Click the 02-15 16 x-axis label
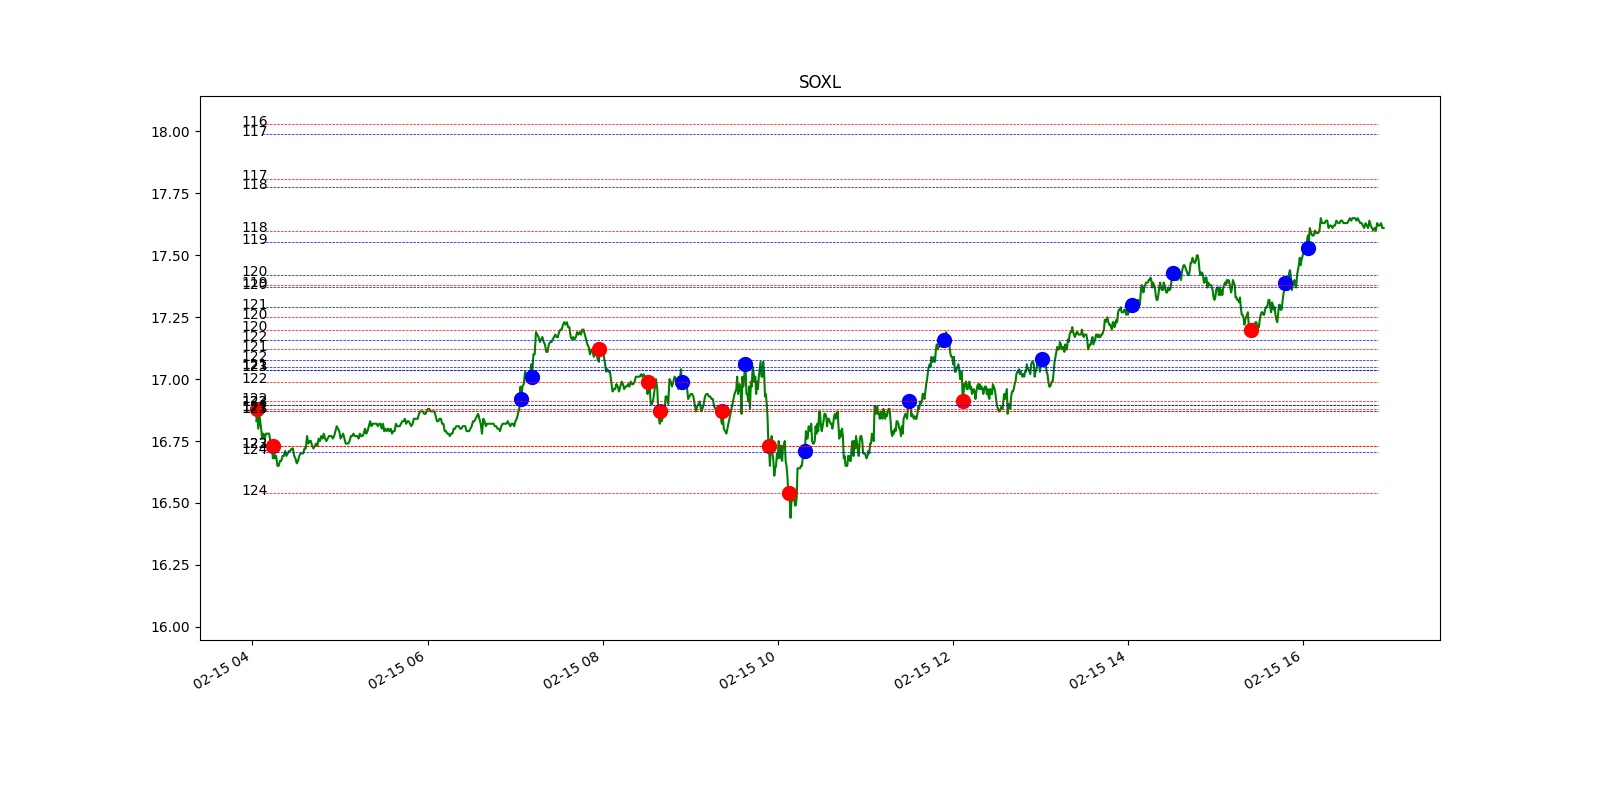Viewport: 1600px width, 800px height. (x=1273, y=669)
